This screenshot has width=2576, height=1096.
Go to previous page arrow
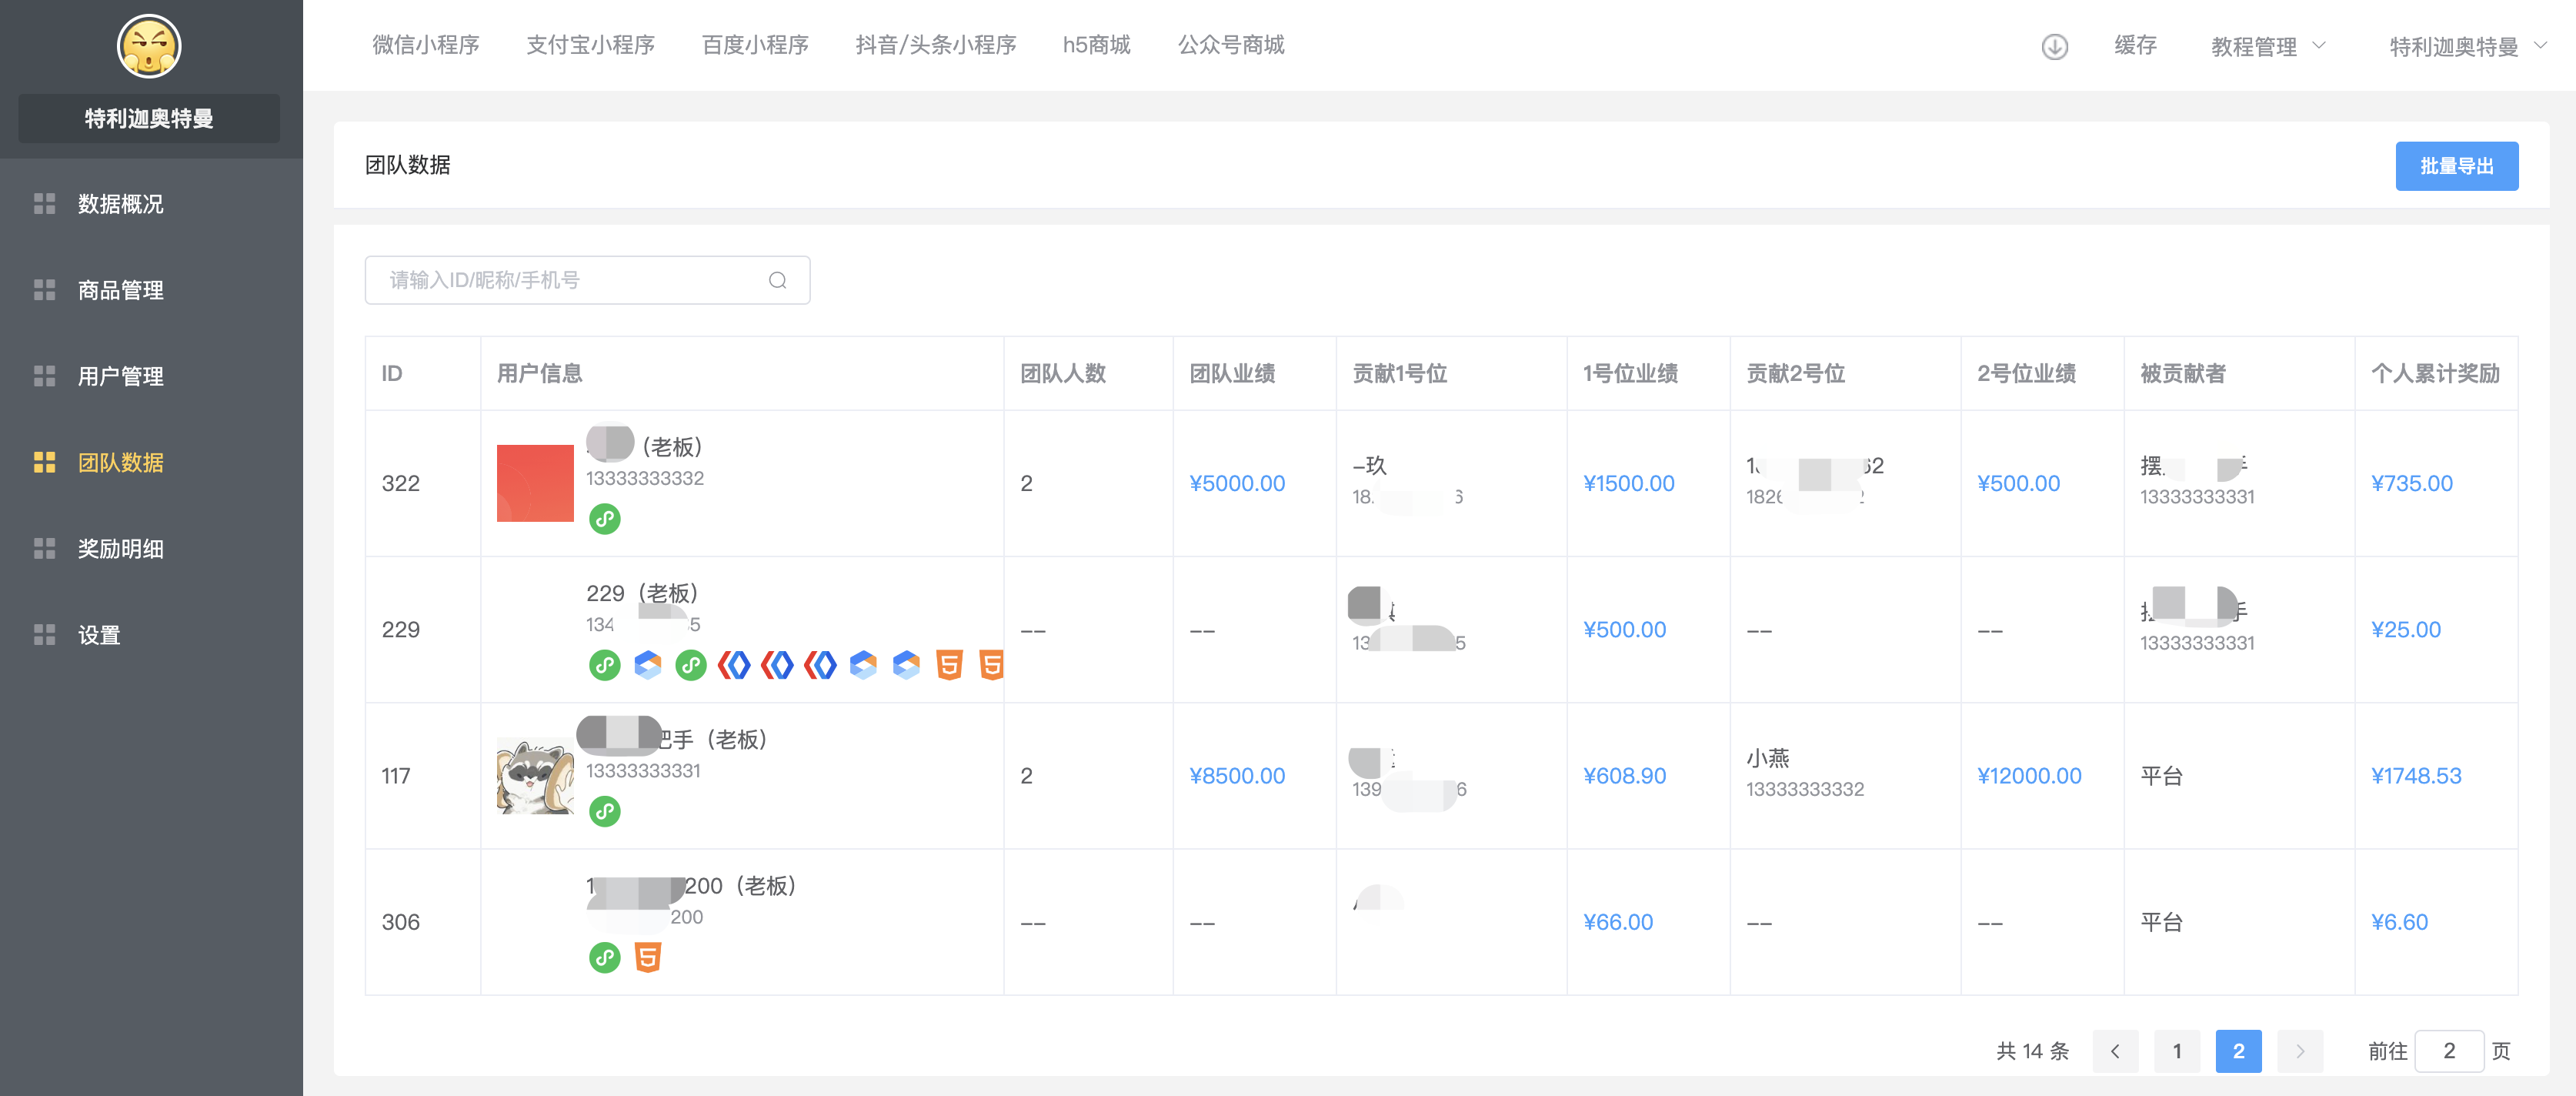click(x=2114, y=1051)
